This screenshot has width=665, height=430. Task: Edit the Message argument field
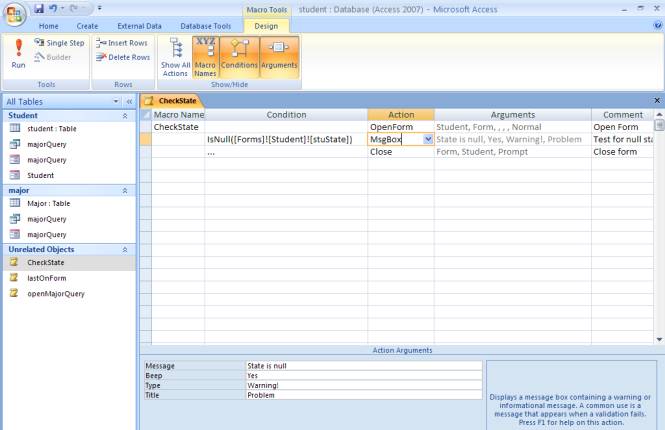pyautogui.click(x=364, y=366)
